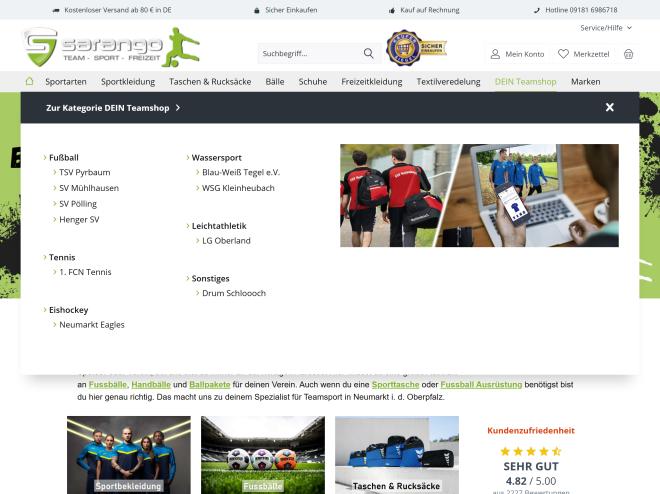This screenshot has width=660, height=494.
Task: Click the search magnifier icon
Action: (369, 53)
